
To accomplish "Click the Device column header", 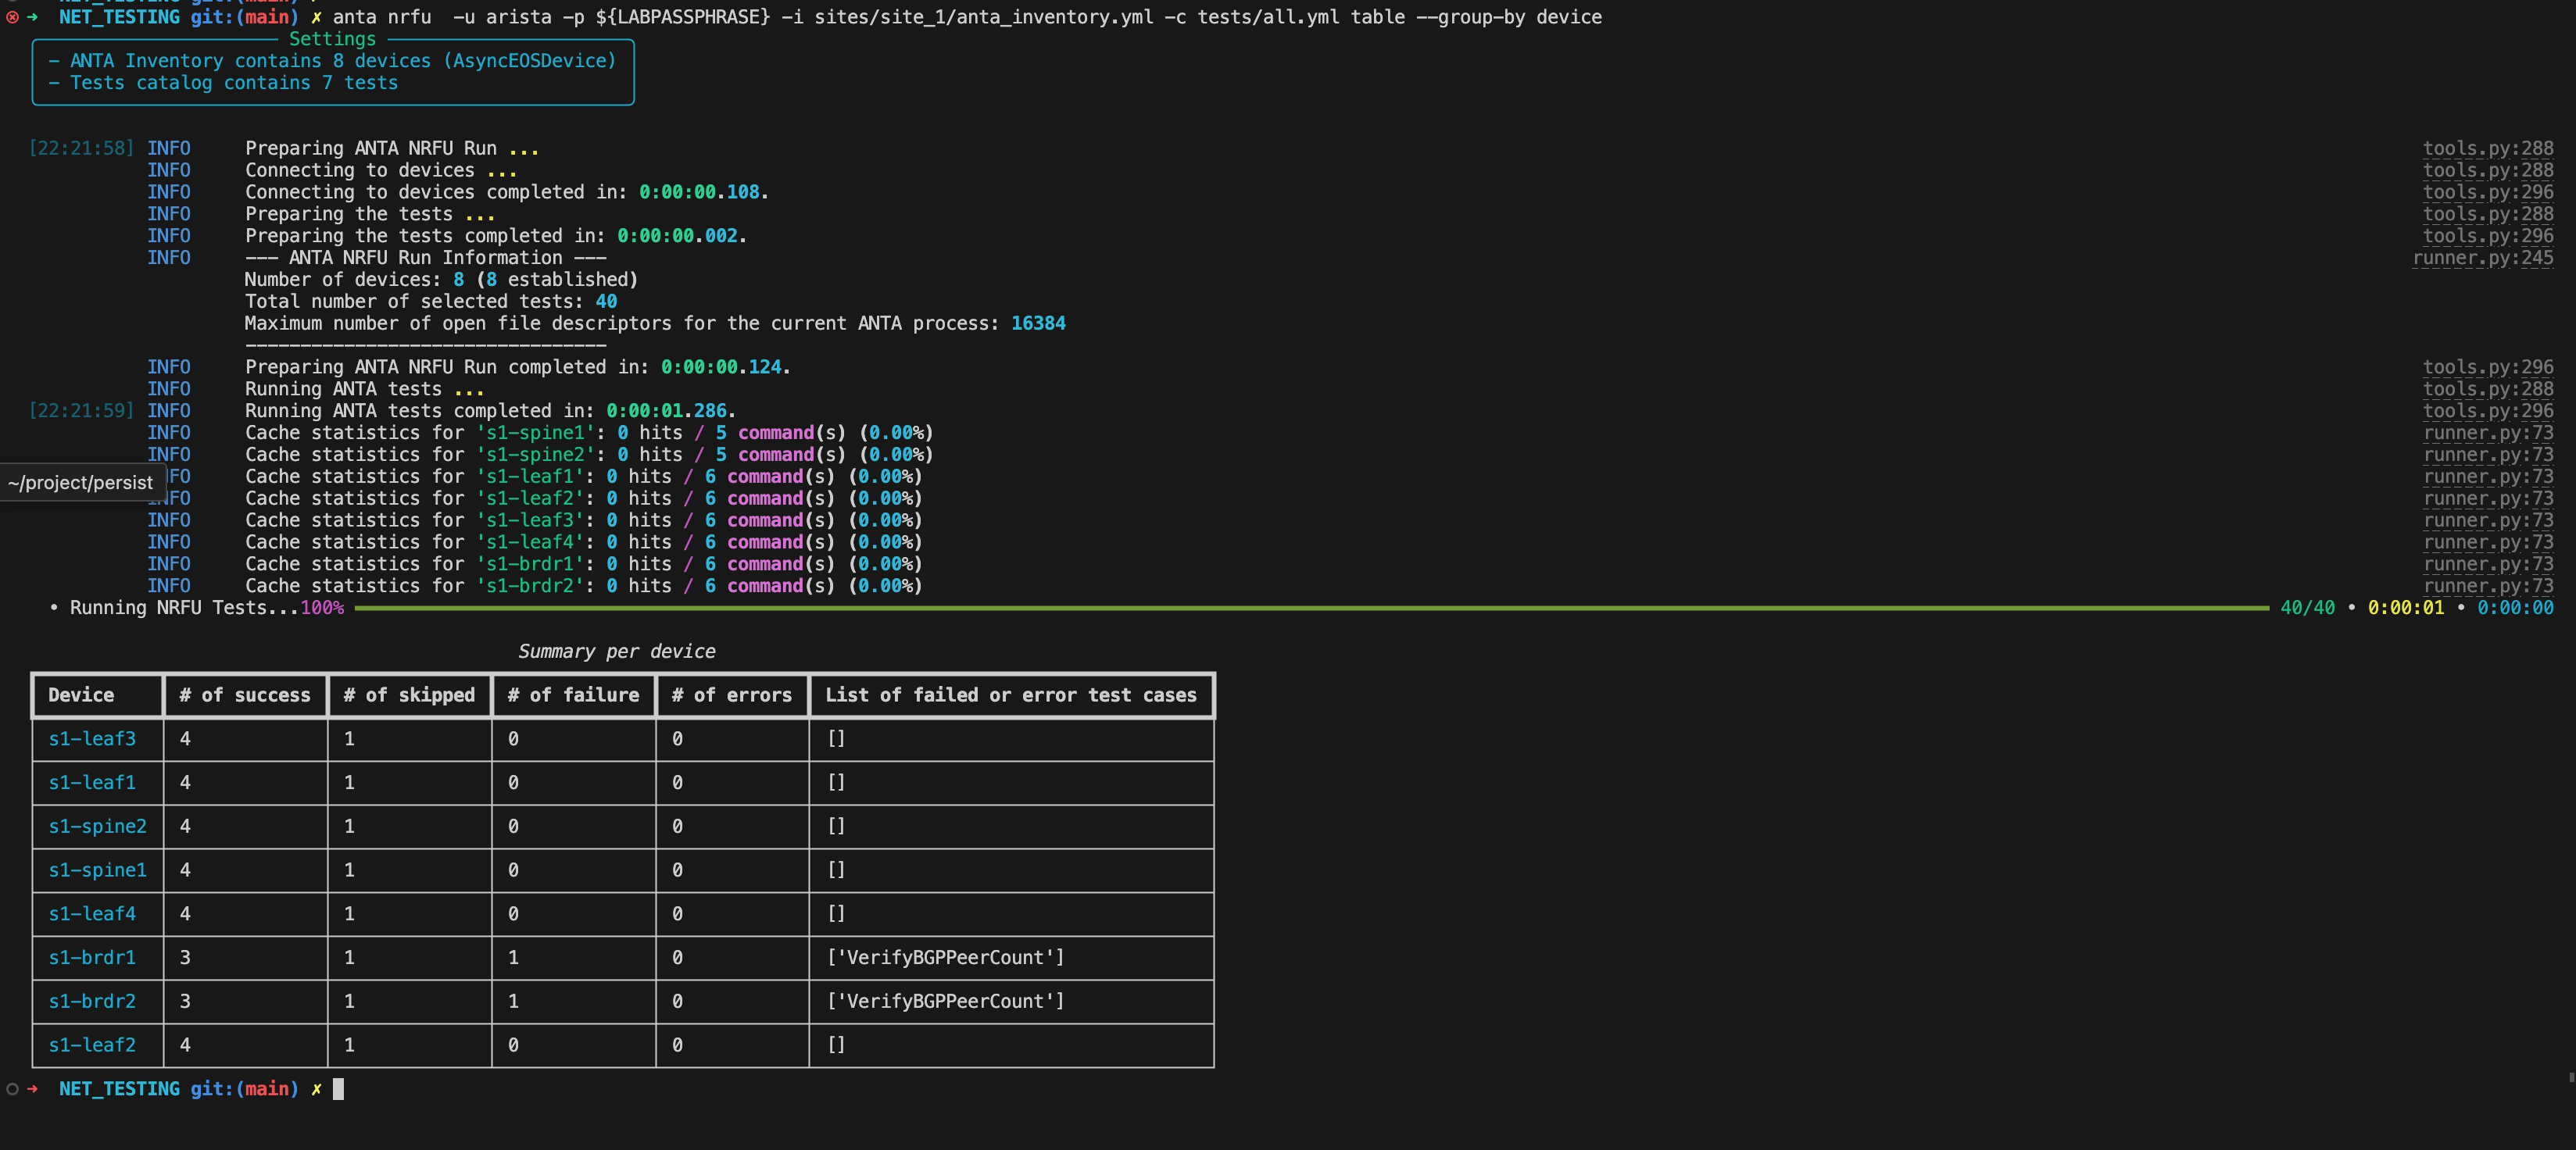I will coord(81,695).
